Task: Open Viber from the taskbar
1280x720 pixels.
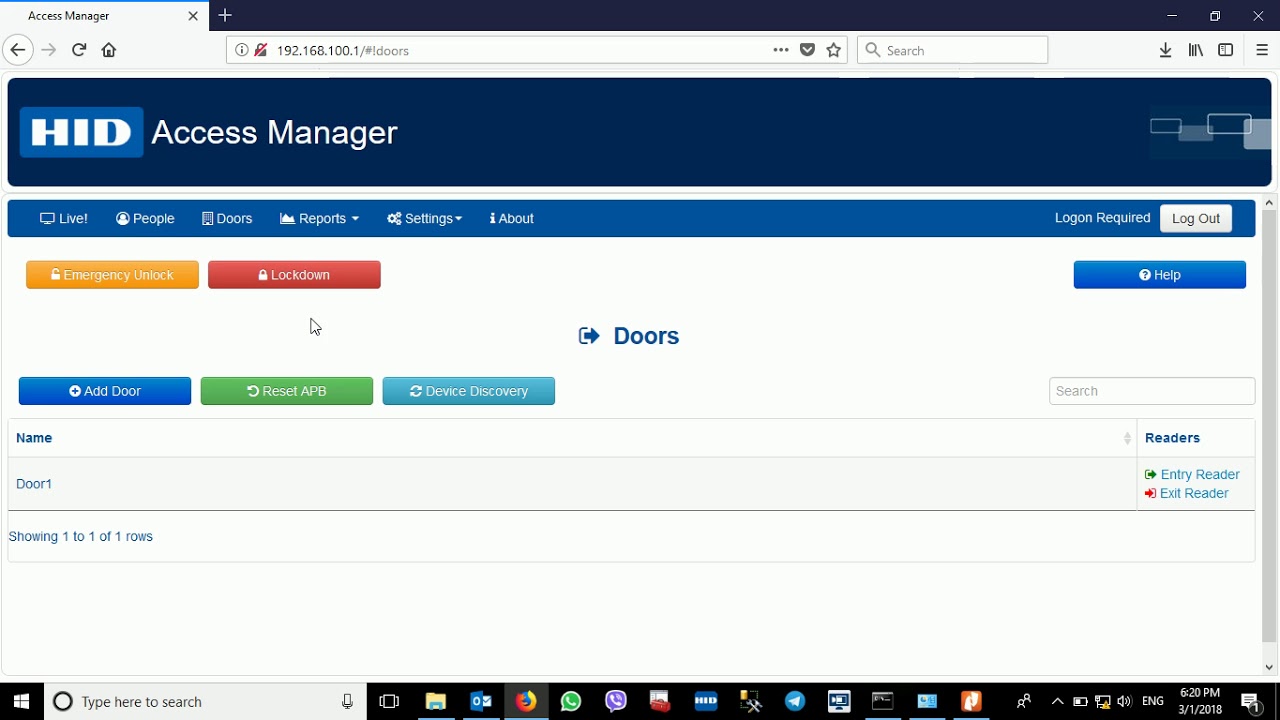Action: point(616,701)
